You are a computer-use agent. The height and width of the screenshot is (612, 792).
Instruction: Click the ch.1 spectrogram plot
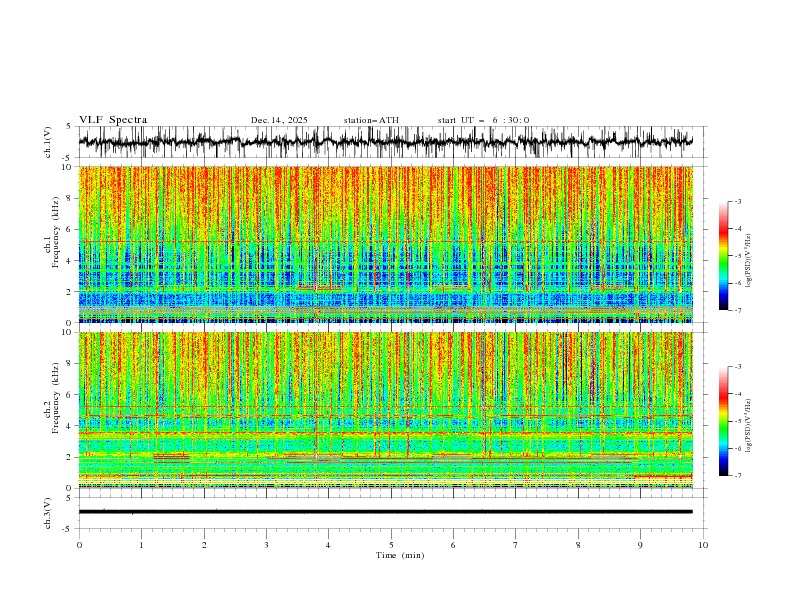[385, 244]
